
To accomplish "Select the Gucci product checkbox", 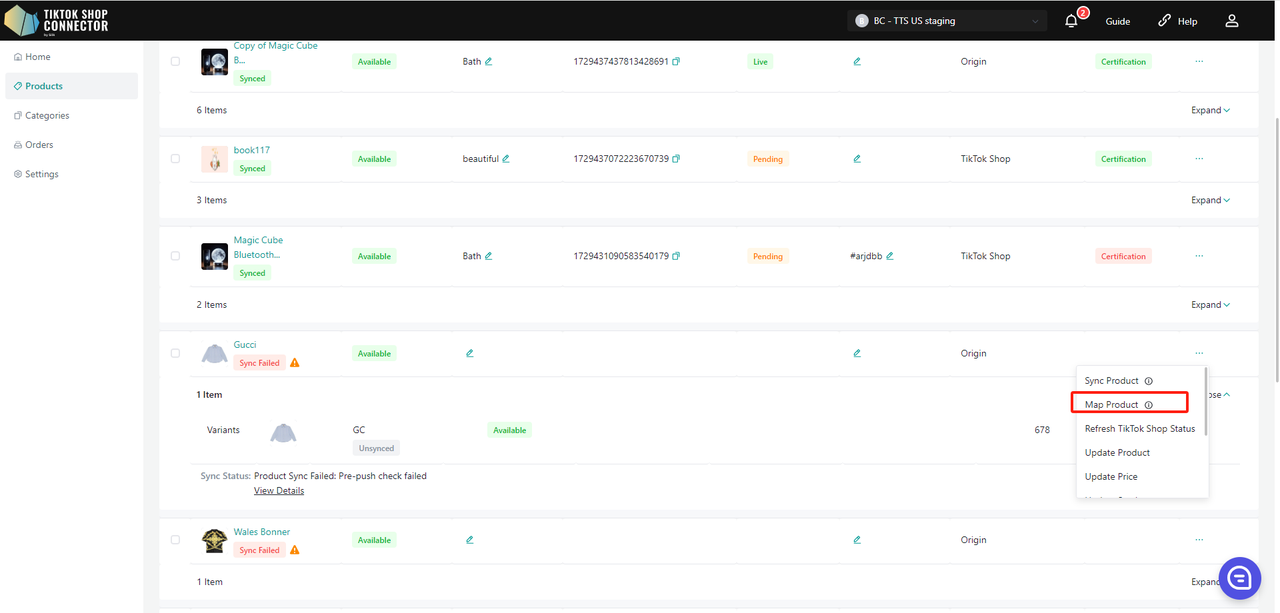I will click(175, 353).
